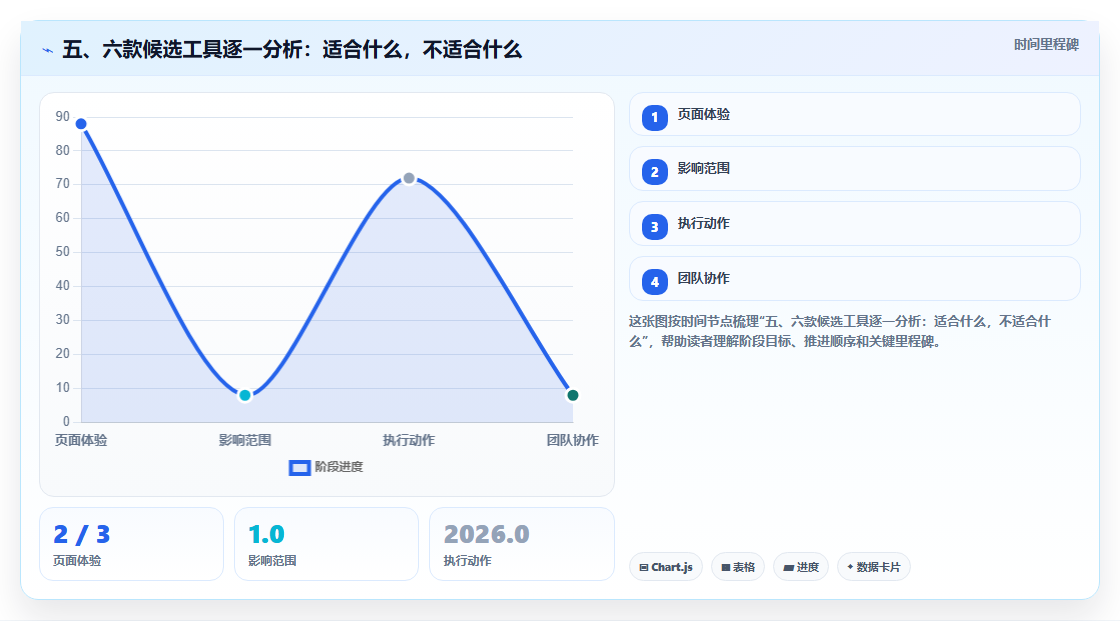Click the section title 五、六款候选工具逐一分析
This screenshot has height=621, width=1120.
(292, 50)
